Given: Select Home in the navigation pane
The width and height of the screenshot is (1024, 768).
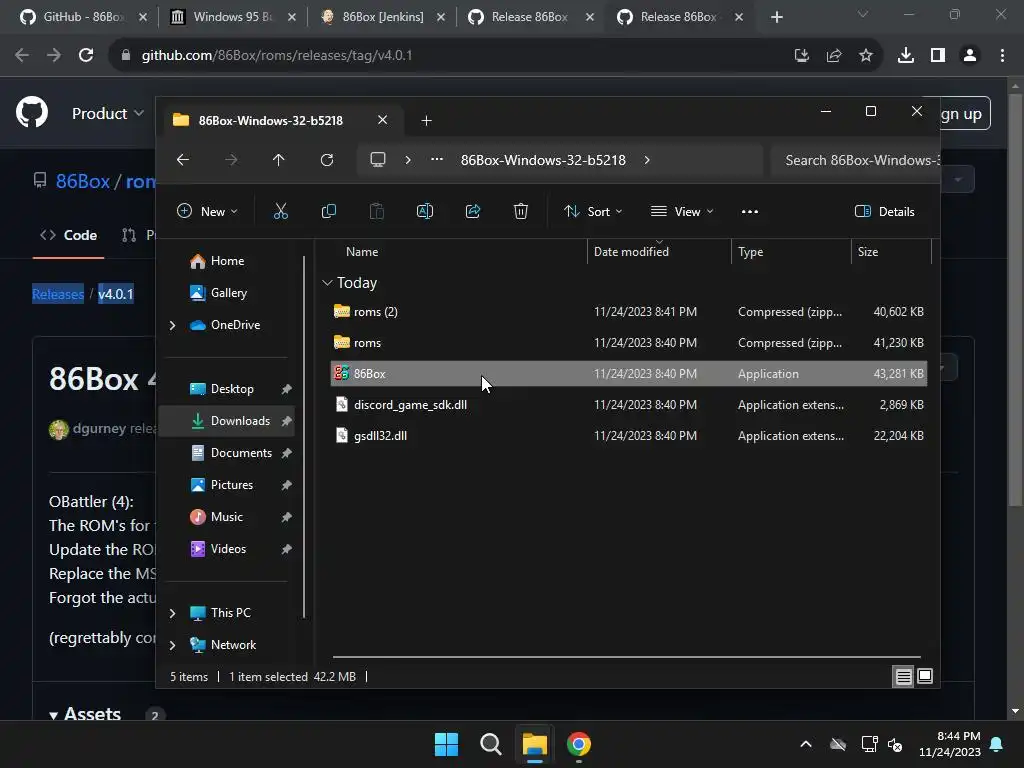Looking at the screenshot, I should pos(227,261).
